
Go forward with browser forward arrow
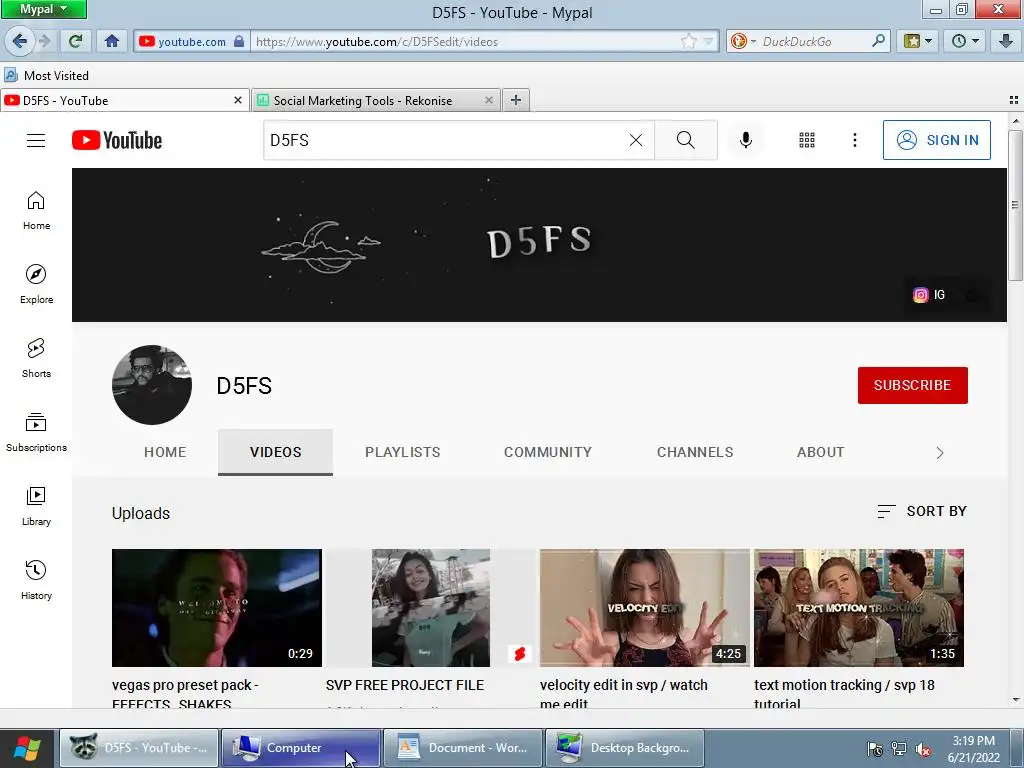[x=44, y=41]
